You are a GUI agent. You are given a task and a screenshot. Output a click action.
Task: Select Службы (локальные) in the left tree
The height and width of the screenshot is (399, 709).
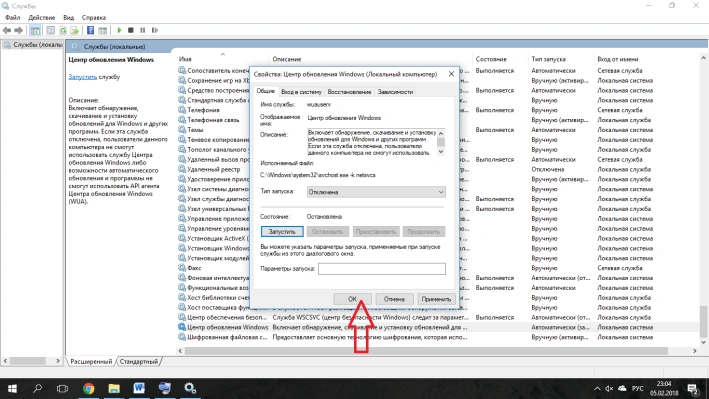point(33,45)
